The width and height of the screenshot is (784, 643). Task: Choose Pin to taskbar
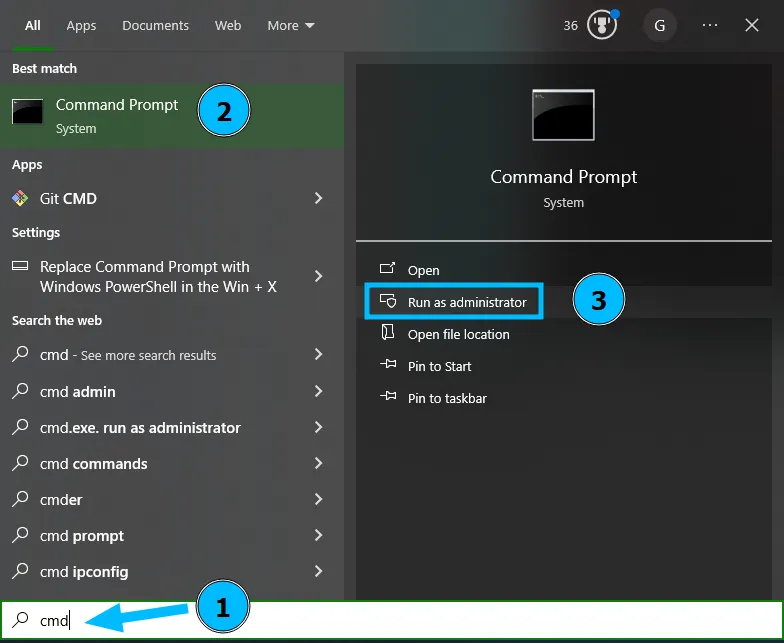564,398
